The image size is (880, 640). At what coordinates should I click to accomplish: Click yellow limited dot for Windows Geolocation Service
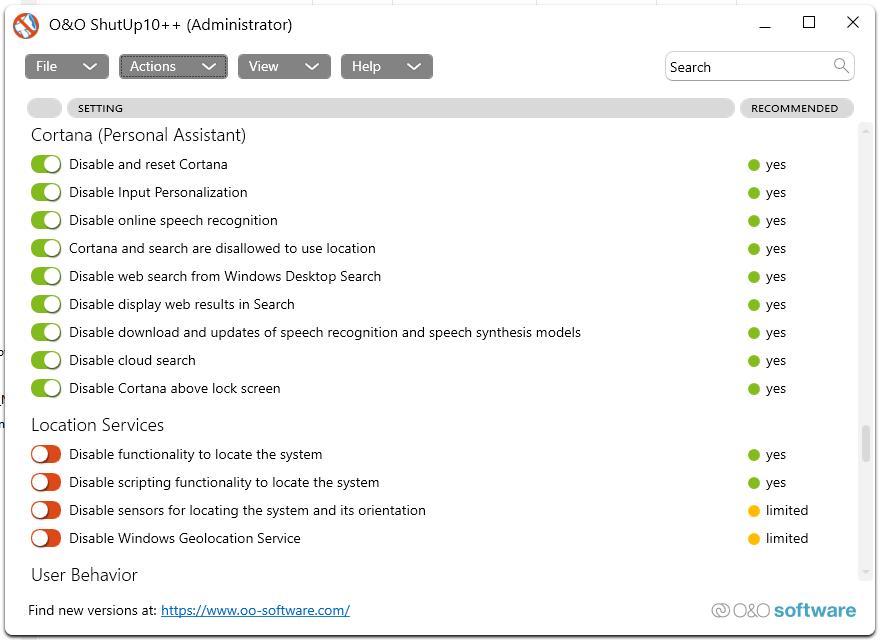(754, 539)
